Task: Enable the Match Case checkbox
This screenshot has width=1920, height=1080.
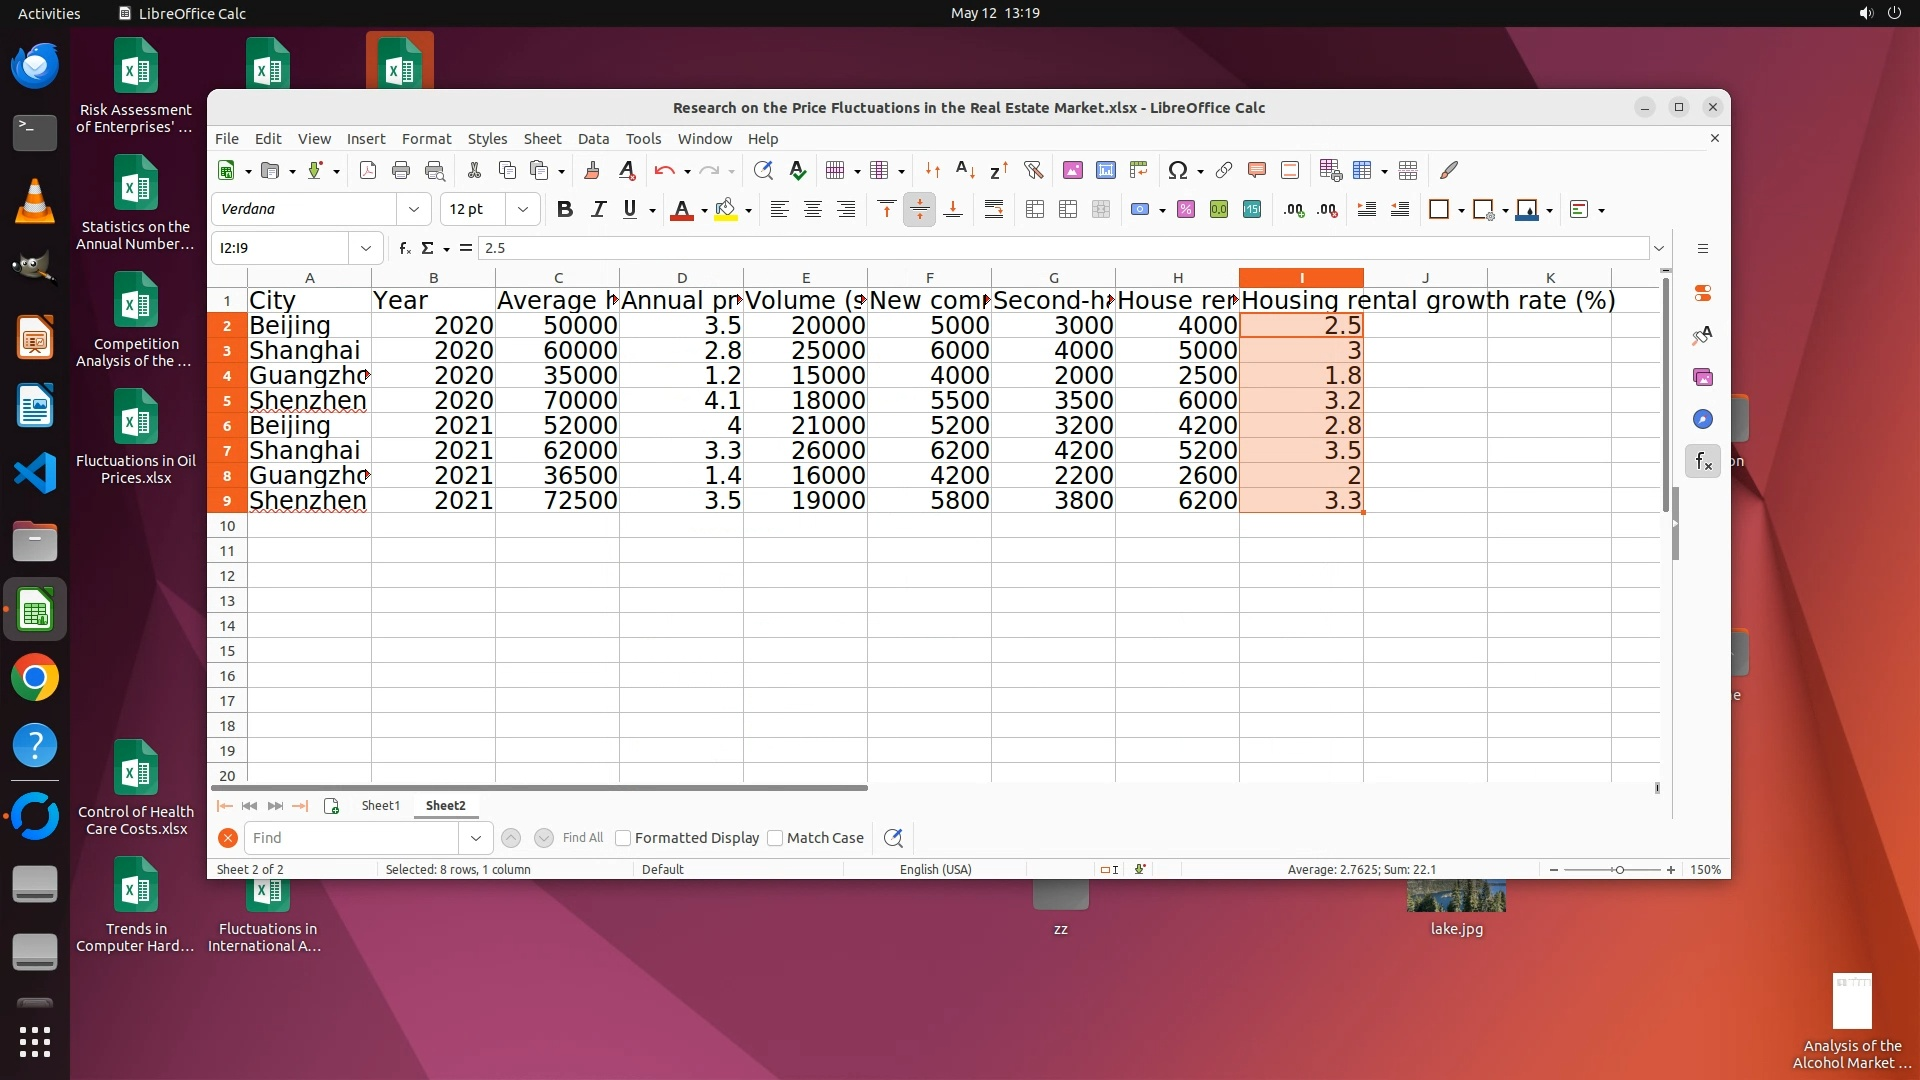Action: (775, 838)
